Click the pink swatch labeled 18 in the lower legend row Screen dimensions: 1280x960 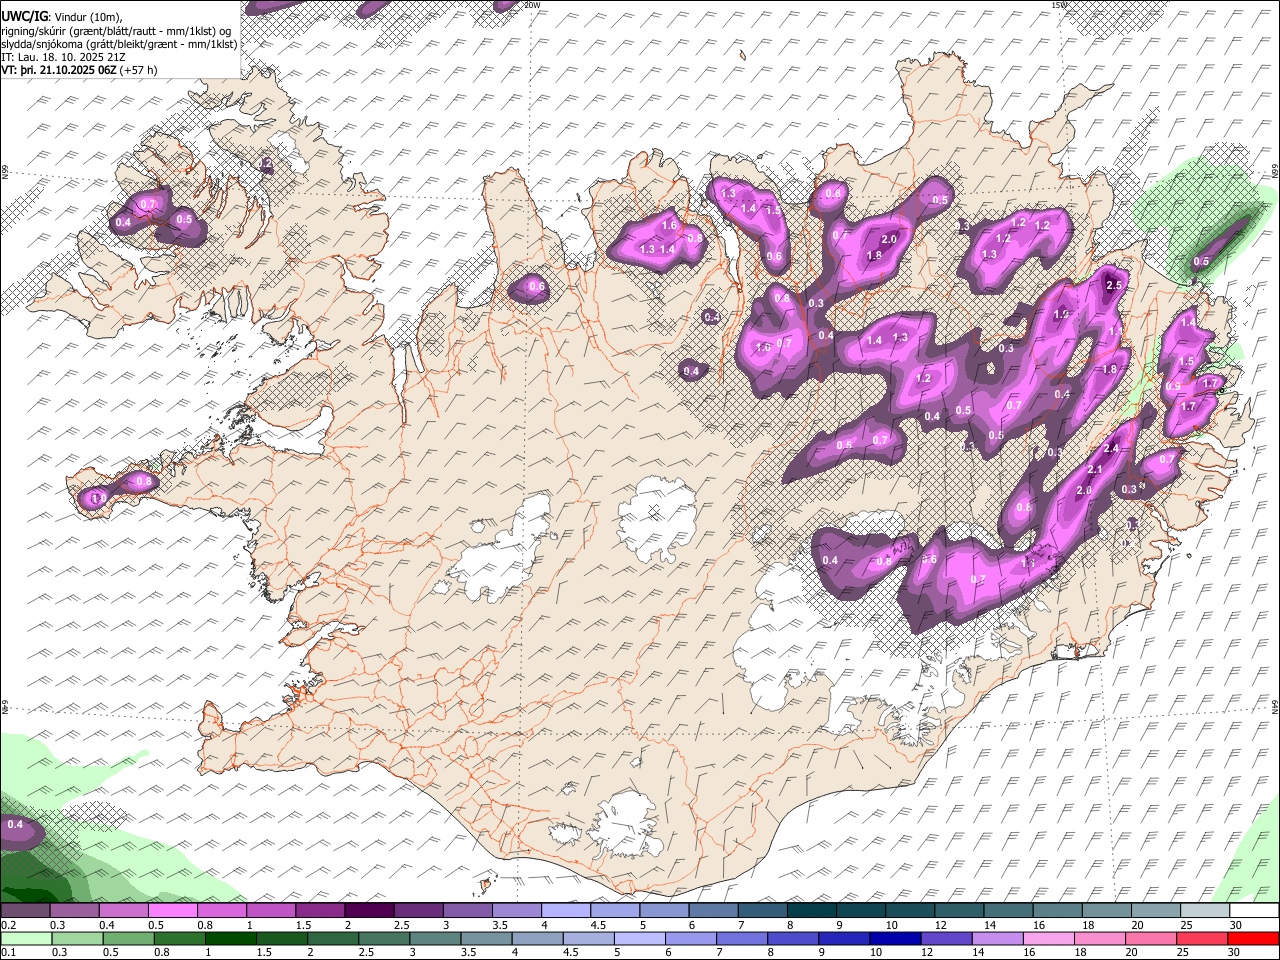pos(1099,938)
